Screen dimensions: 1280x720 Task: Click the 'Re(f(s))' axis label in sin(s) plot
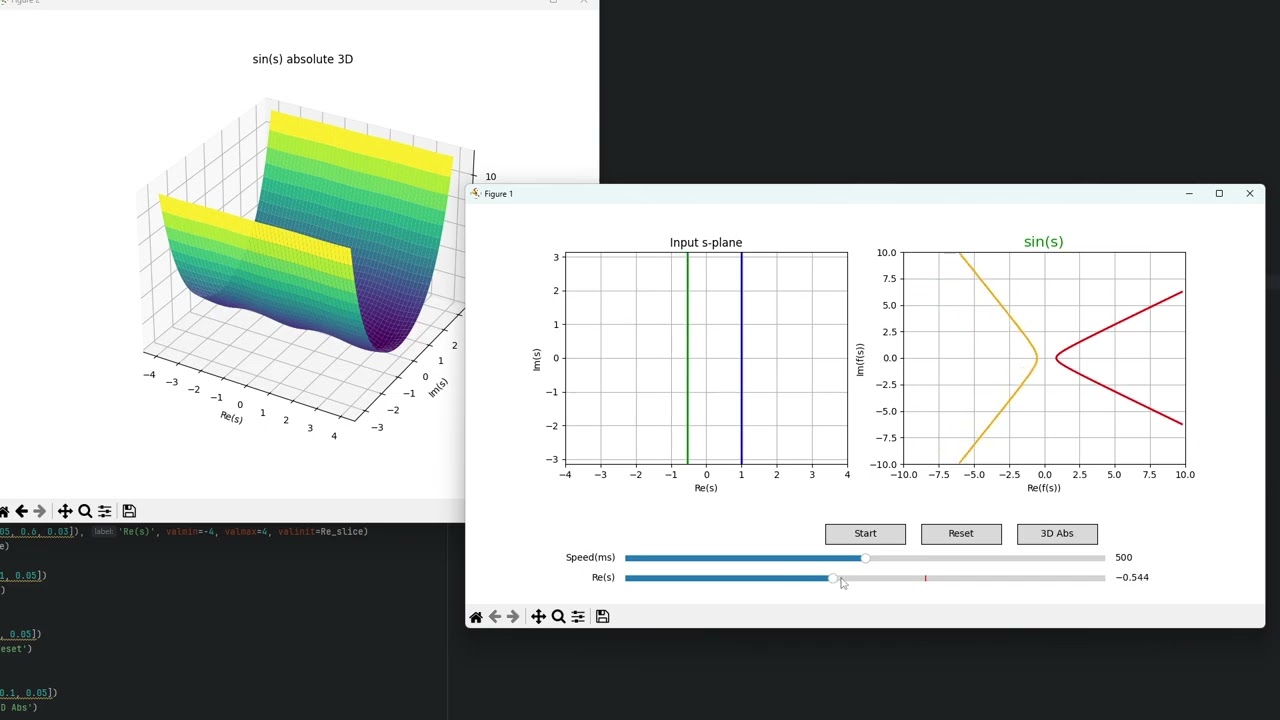[x=1044, y=488]
